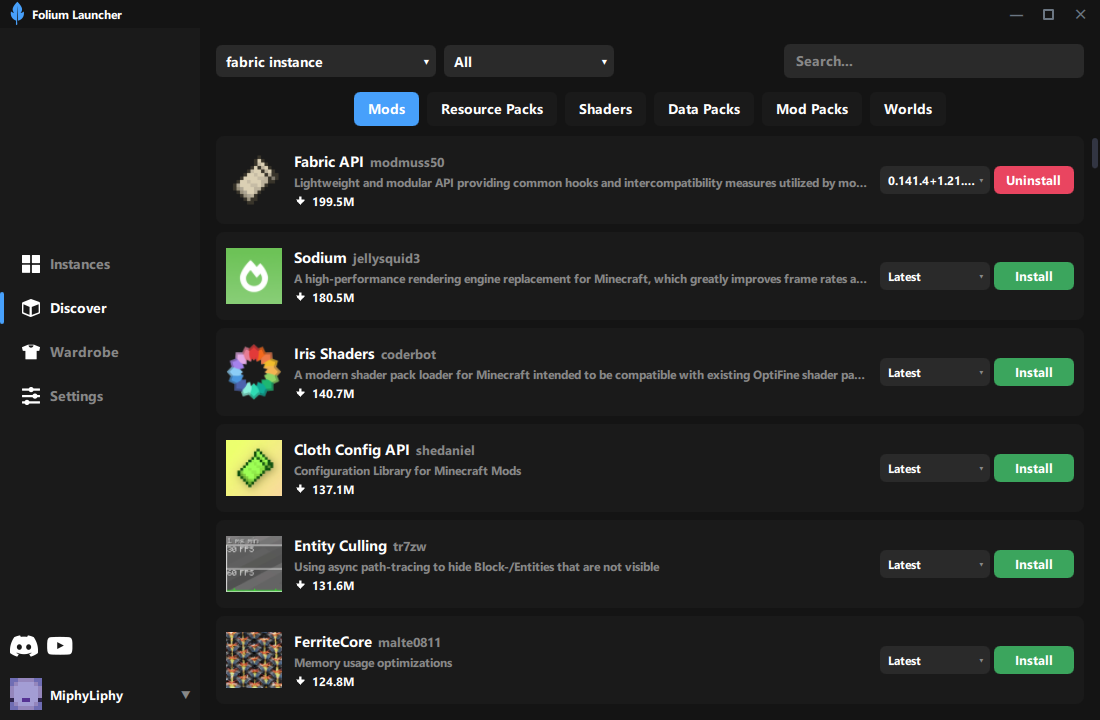Viewport: 1100px width, 720px height.
Task: Click the Folium Launcher leaf logo
Action: [17, 13]
